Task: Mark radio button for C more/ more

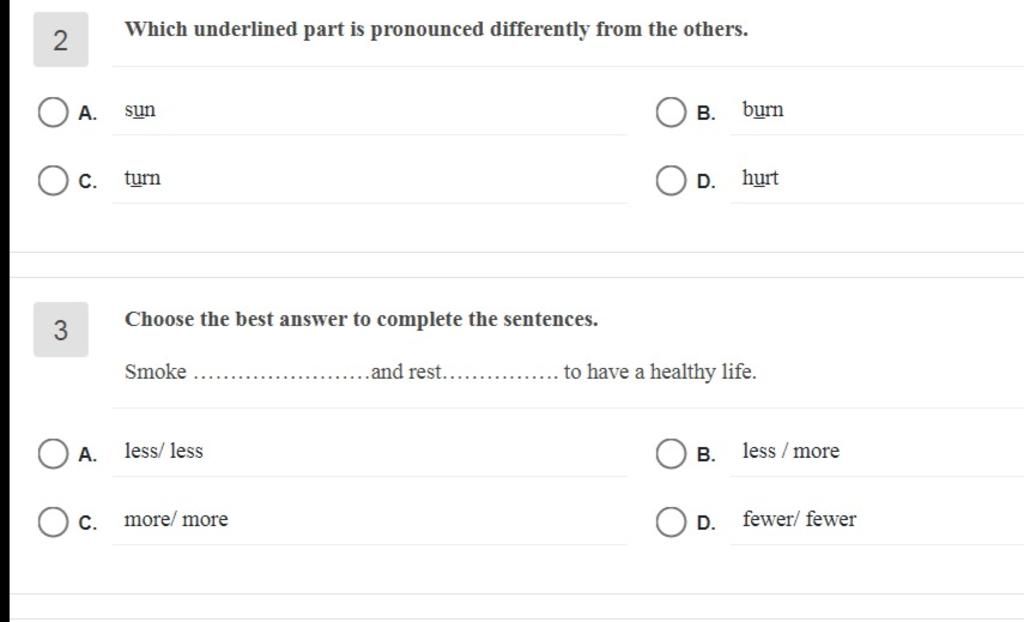Action: point(53,522)
